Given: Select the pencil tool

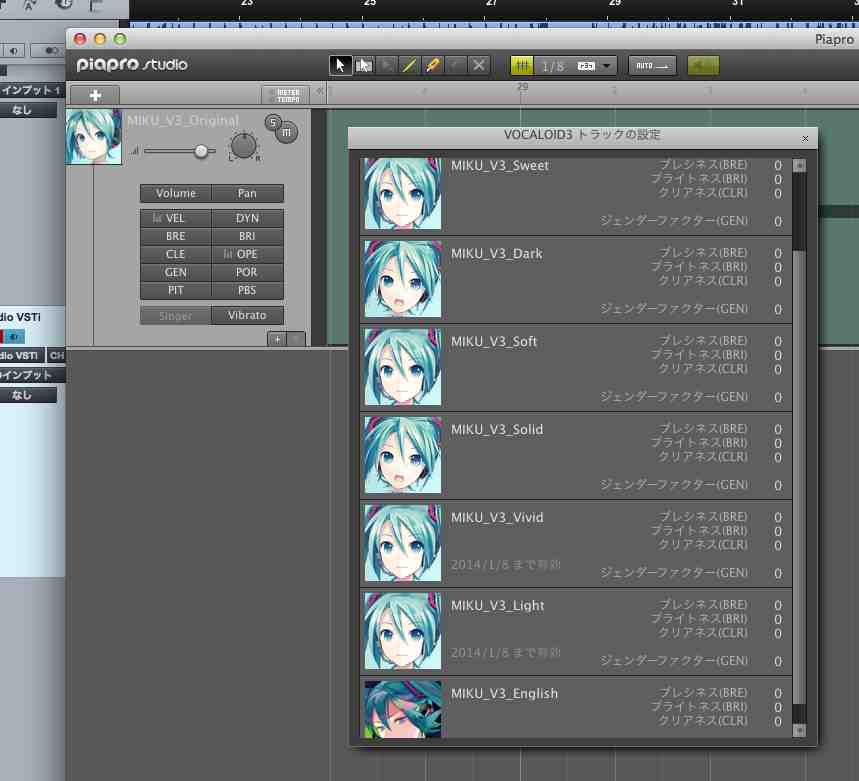Looking at the screenshot, I should [432, 66].
